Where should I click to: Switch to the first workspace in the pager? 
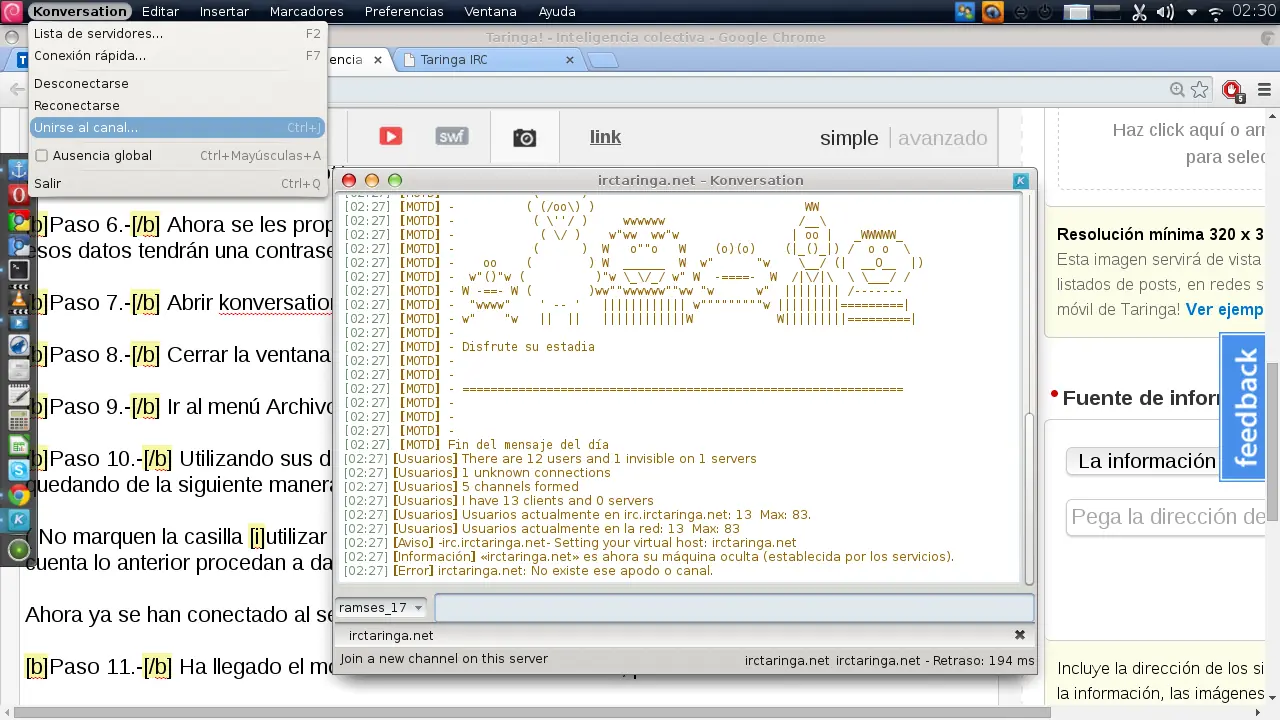pos(1076,12)
